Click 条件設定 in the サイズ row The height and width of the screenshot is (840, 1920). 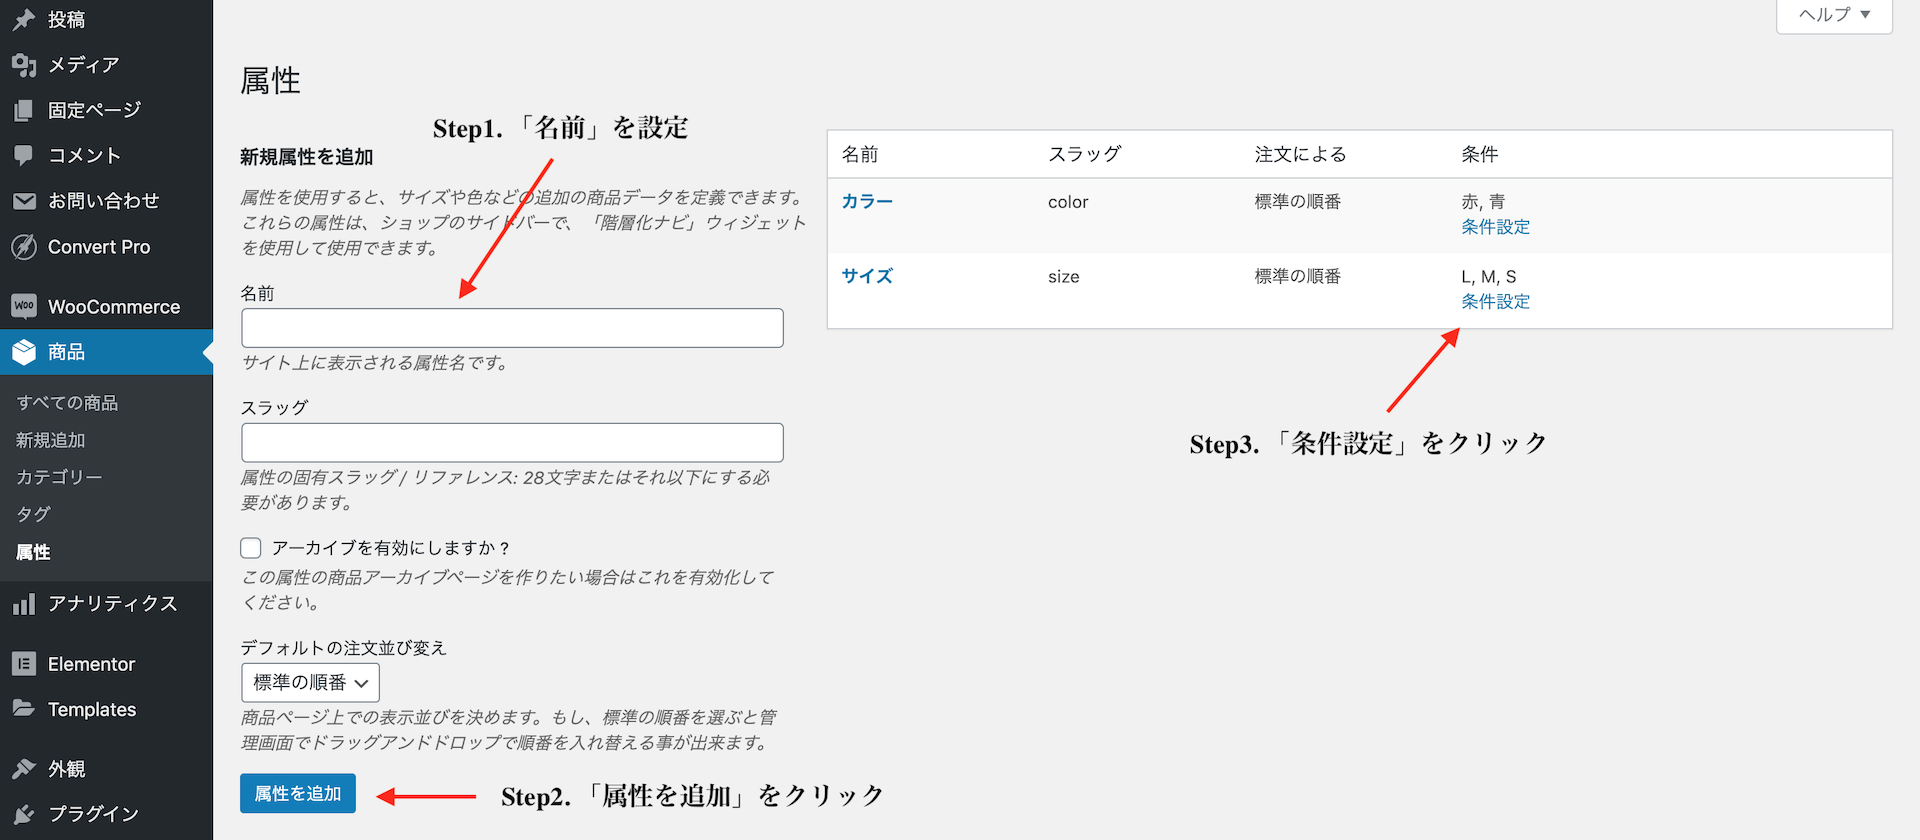1496,302
